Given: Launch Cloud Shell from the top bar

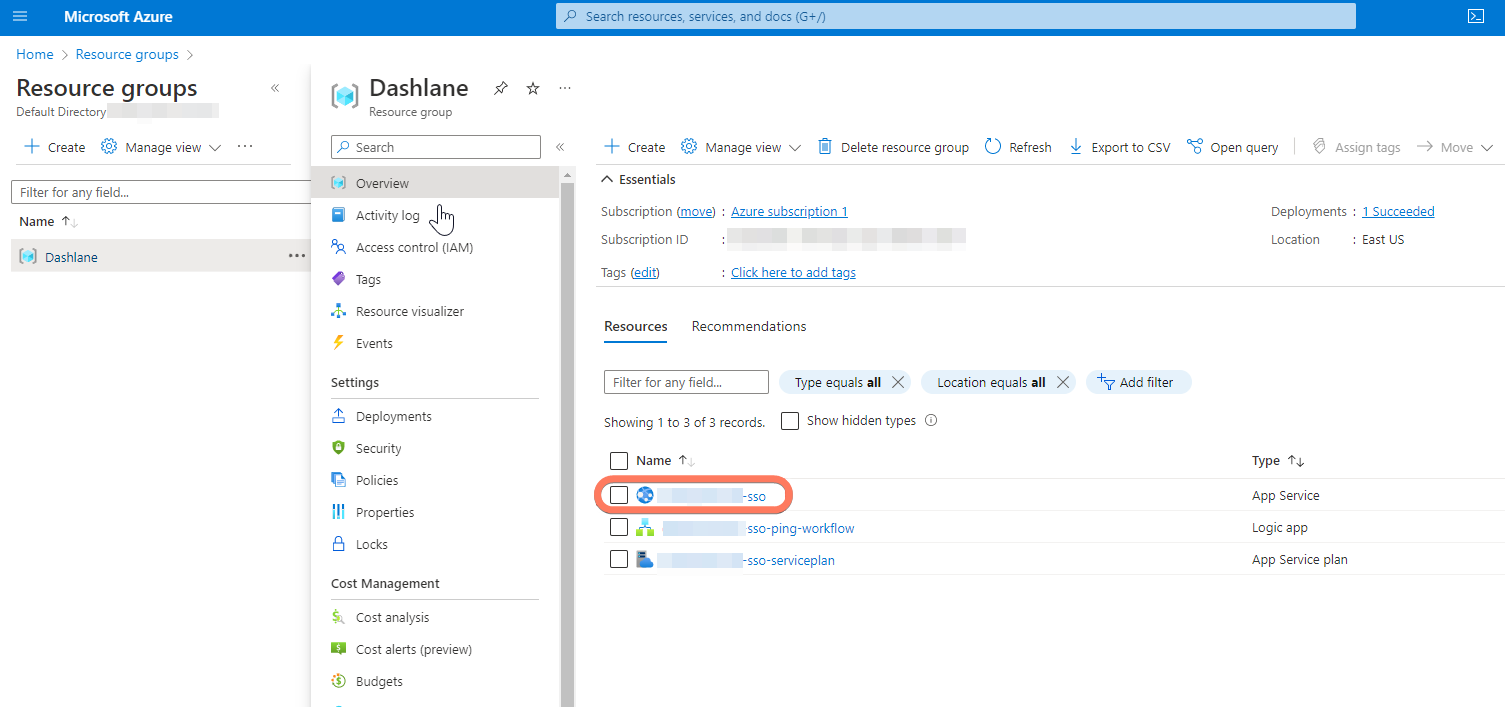Looking at the screenshot, I should coord(1475,16).
